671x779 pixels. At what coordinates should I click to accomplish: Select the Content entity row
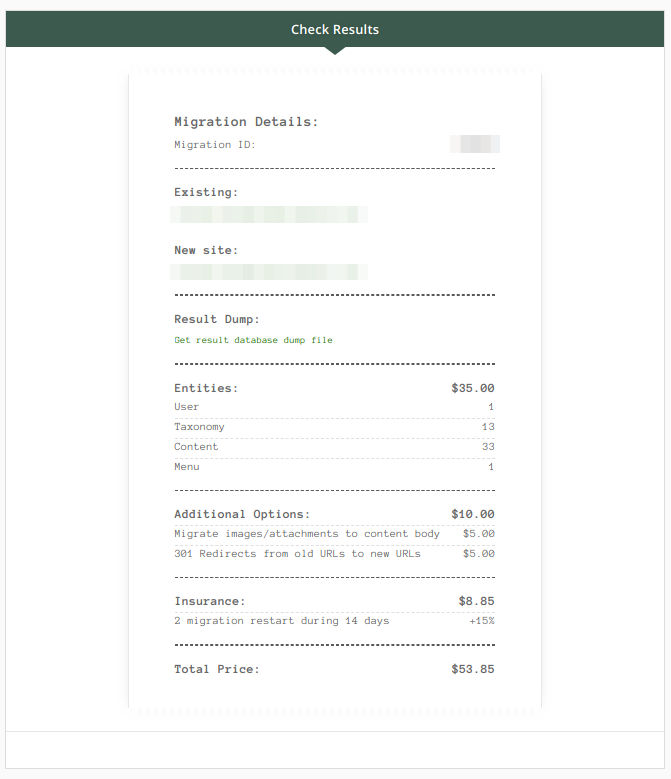[x=334, y=447]
